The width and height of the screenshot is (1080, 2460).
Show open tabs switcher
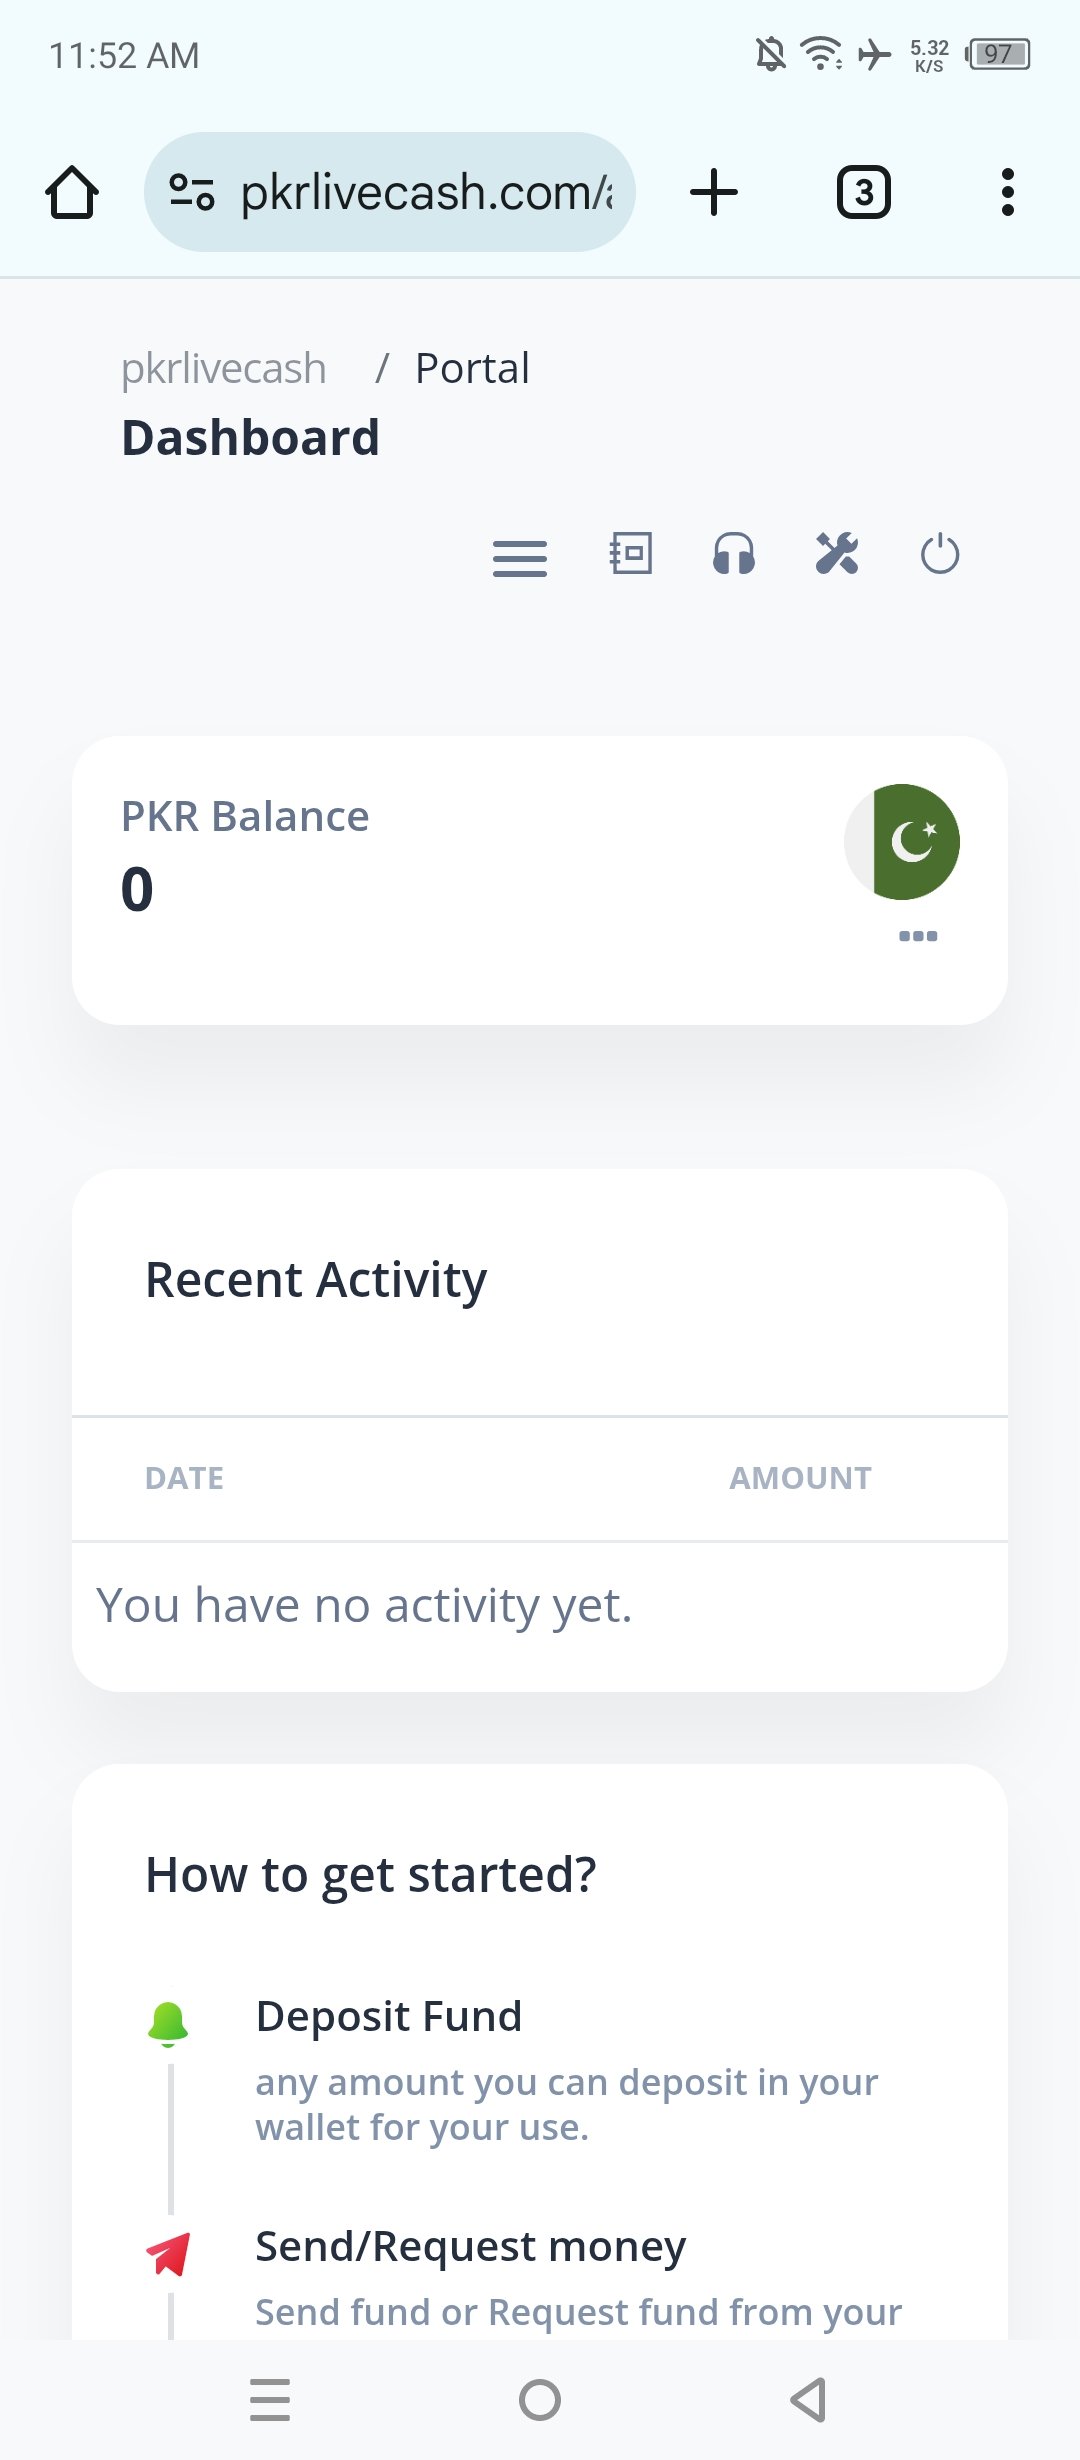tap(864, 192)
